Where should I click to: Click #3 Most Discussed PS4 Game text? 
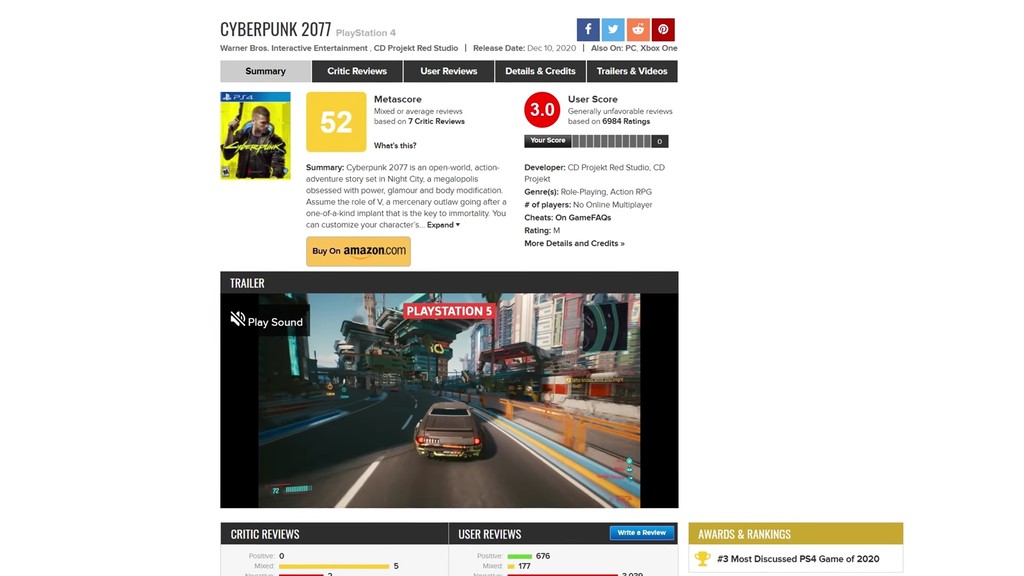tap(798, 559)
